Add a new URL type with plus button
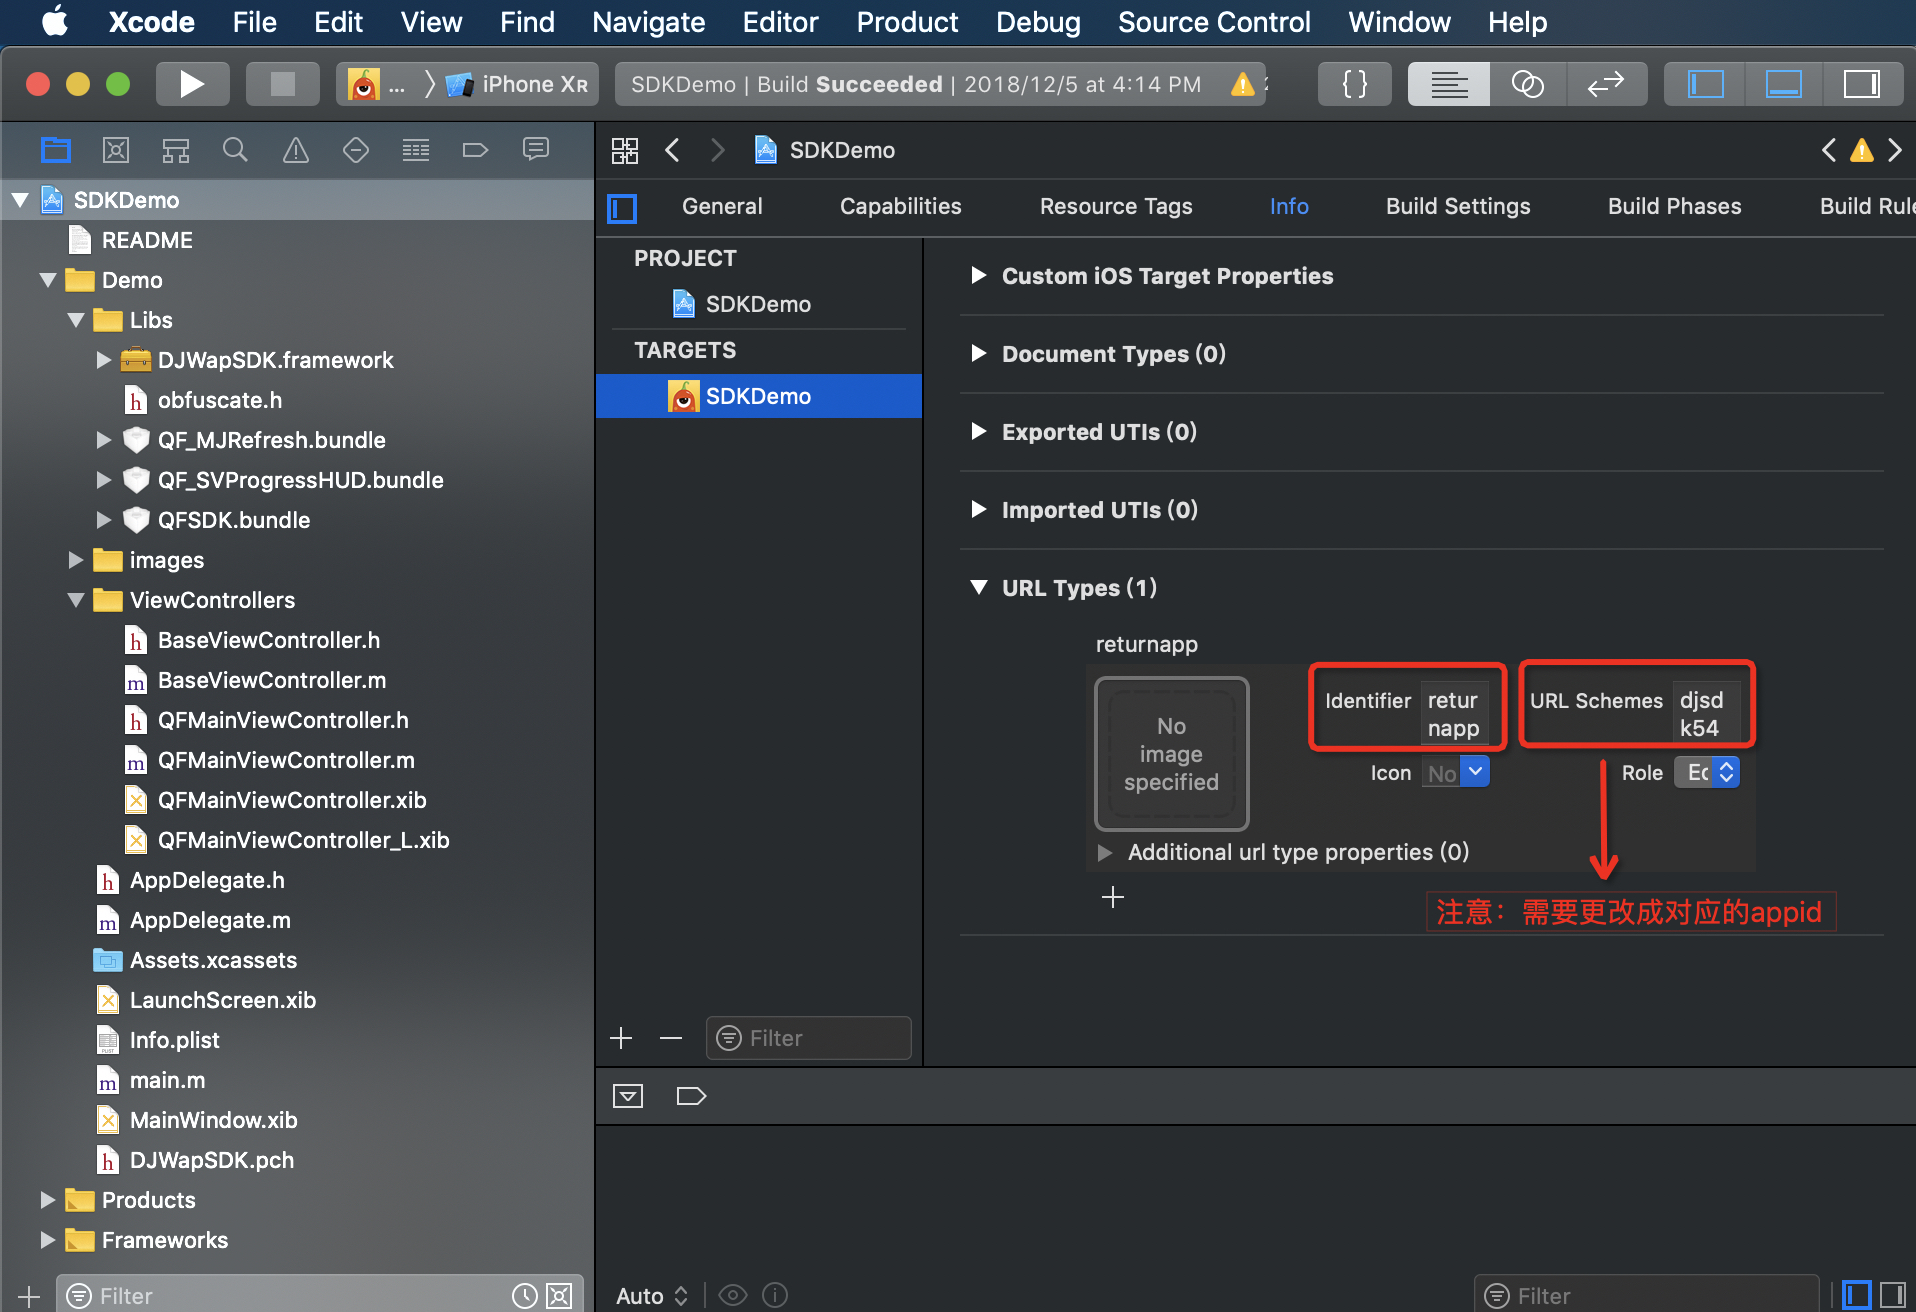Viewport: 1916px width, 1312px height. tap(1112, 897)
